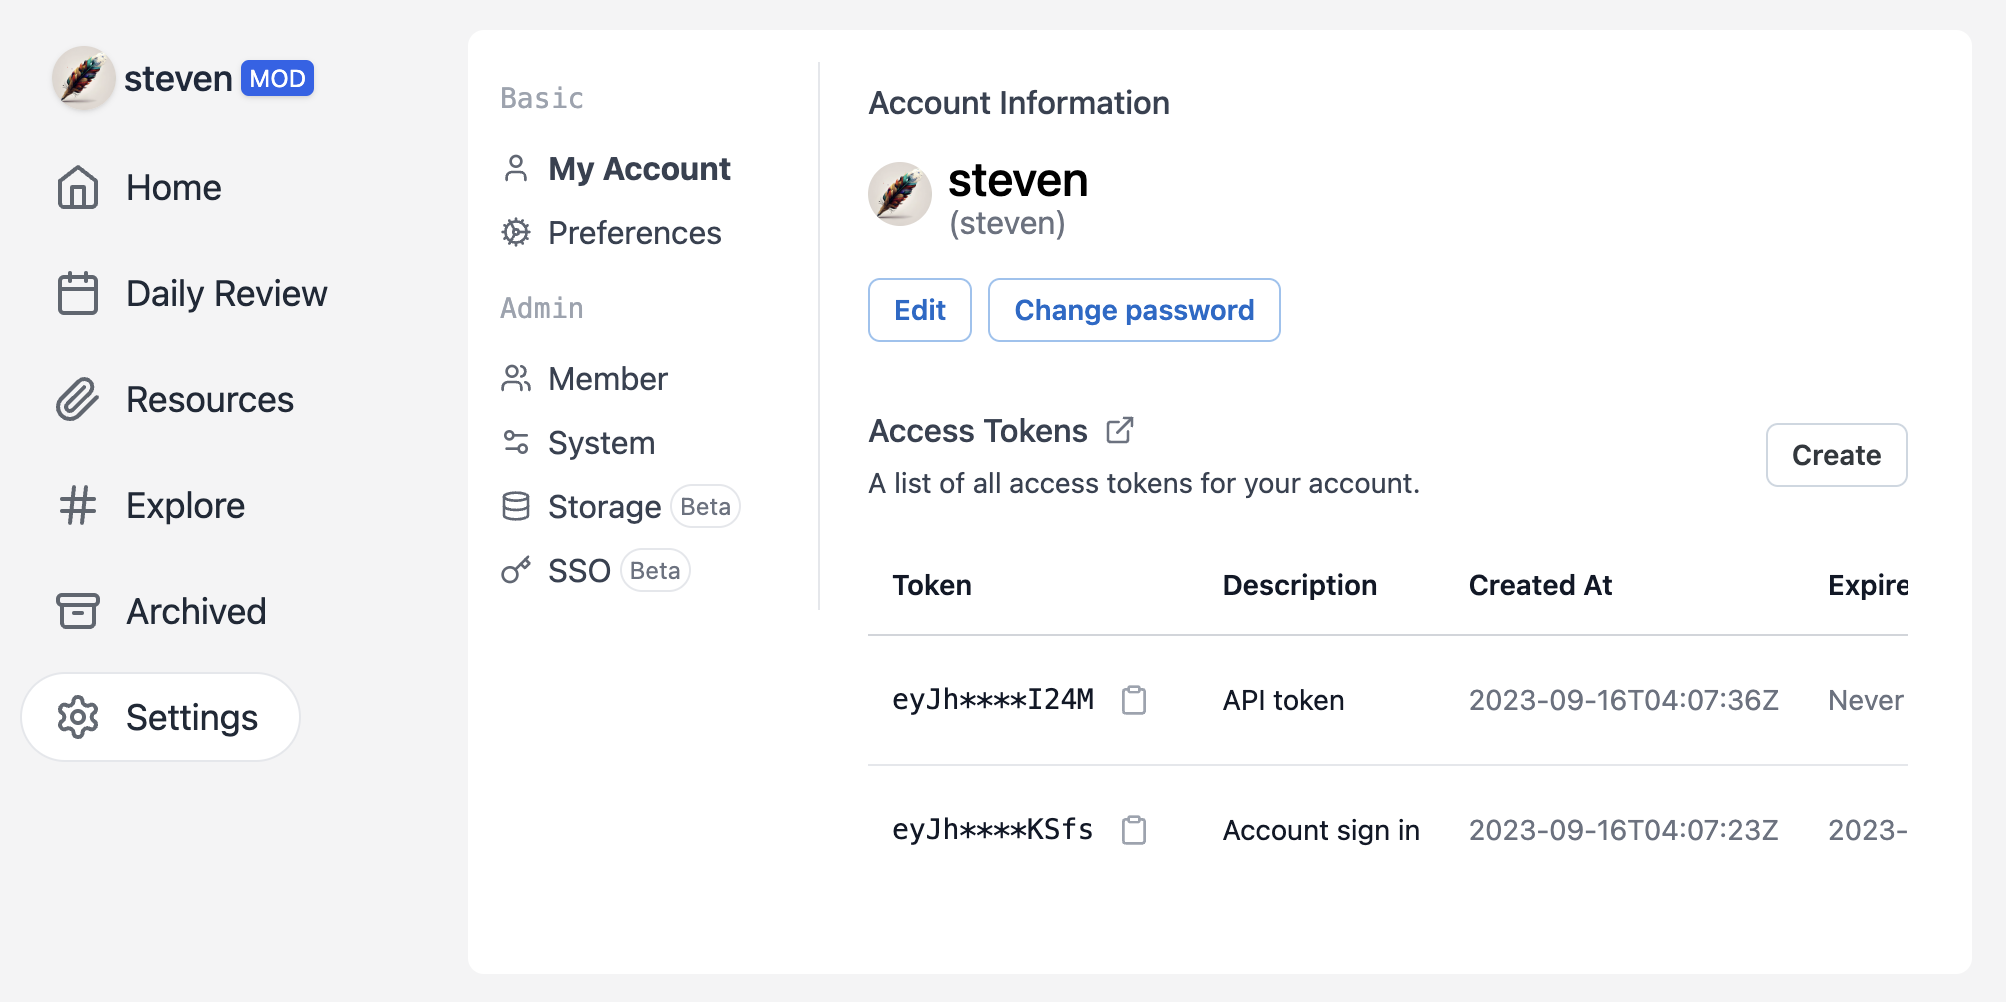Open Access Tokens external link icon
Screen dimensions: 2006x1002
point(1120,430)
